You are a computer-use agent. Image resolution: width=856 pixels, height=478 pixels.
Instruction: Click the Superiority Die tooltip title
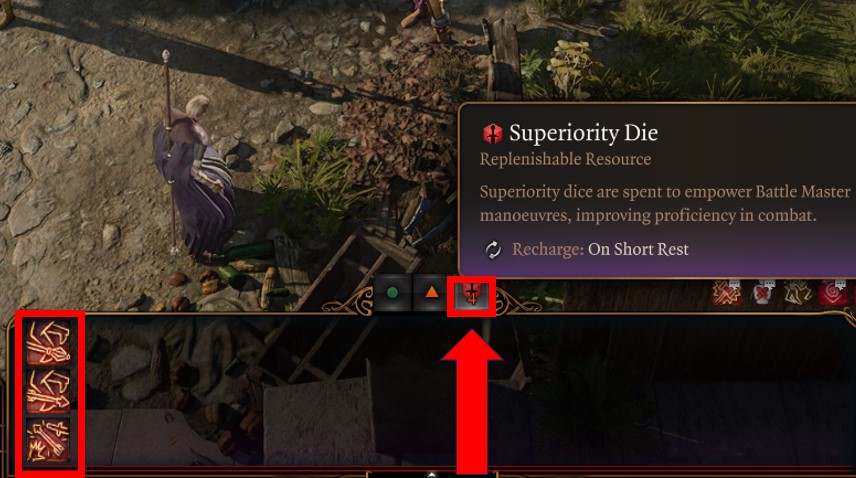pyautogui.click(x=584, y=133)
